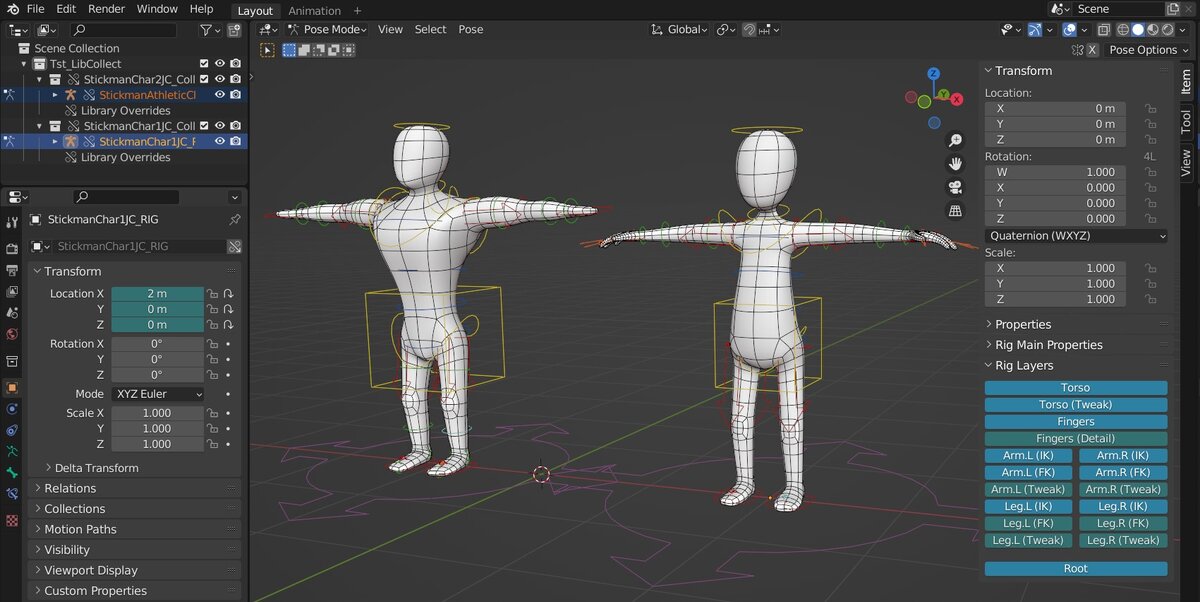Viewport: 1200px width, 602px height.
Task: Select the Tweak tool in the toolbar
Action: click(267, 50)
